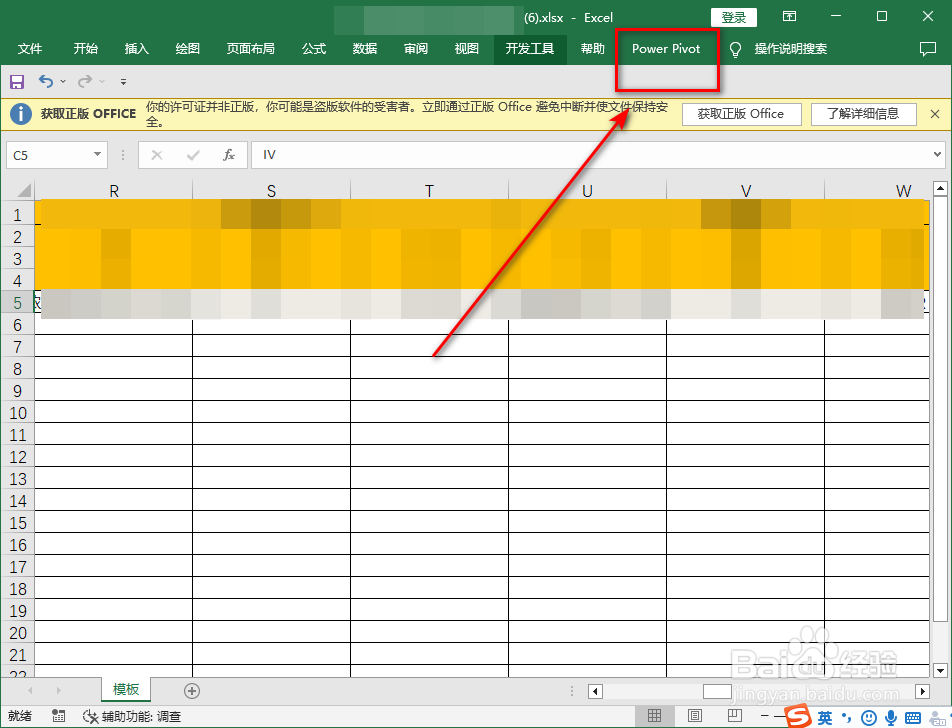Select column R header
Viewport: 952px width, 728px height.
click(114, 191)
